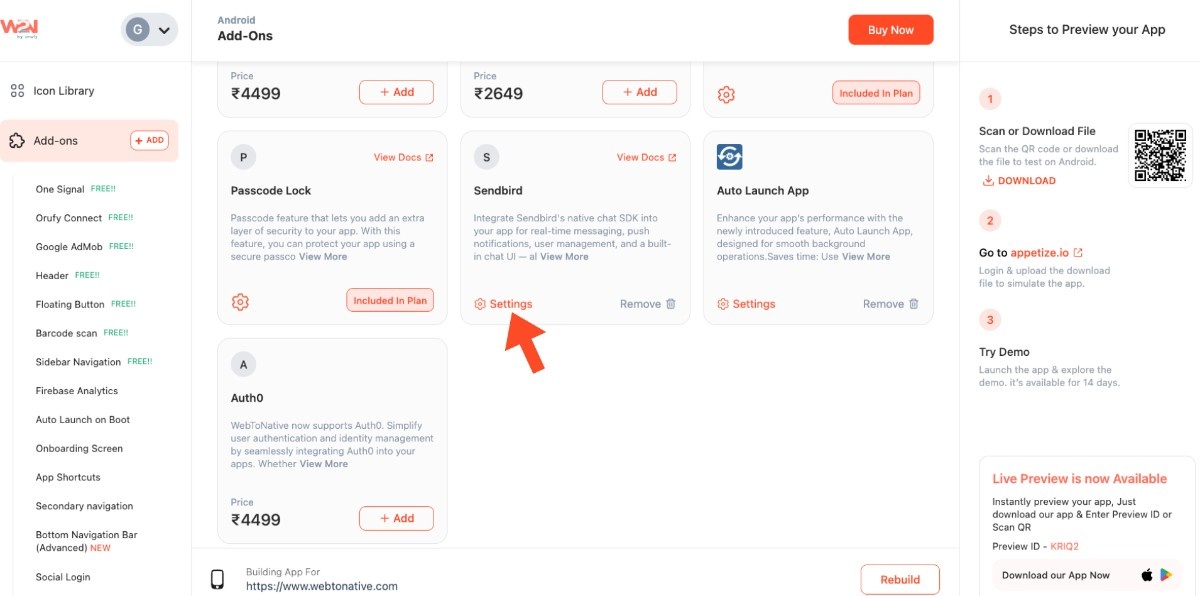The image size is (1200, 596).
Task: Click the Passcode Lock gear settings icon
Action: pos(240,301)
